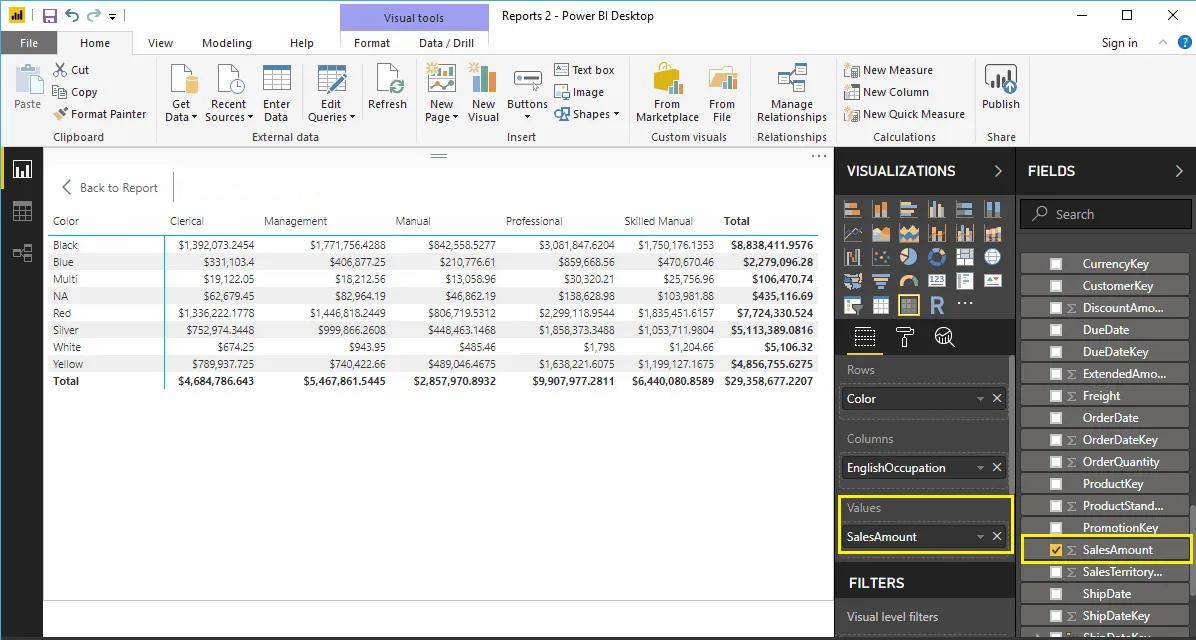Open the R script visual

click(x=937, y=305)
